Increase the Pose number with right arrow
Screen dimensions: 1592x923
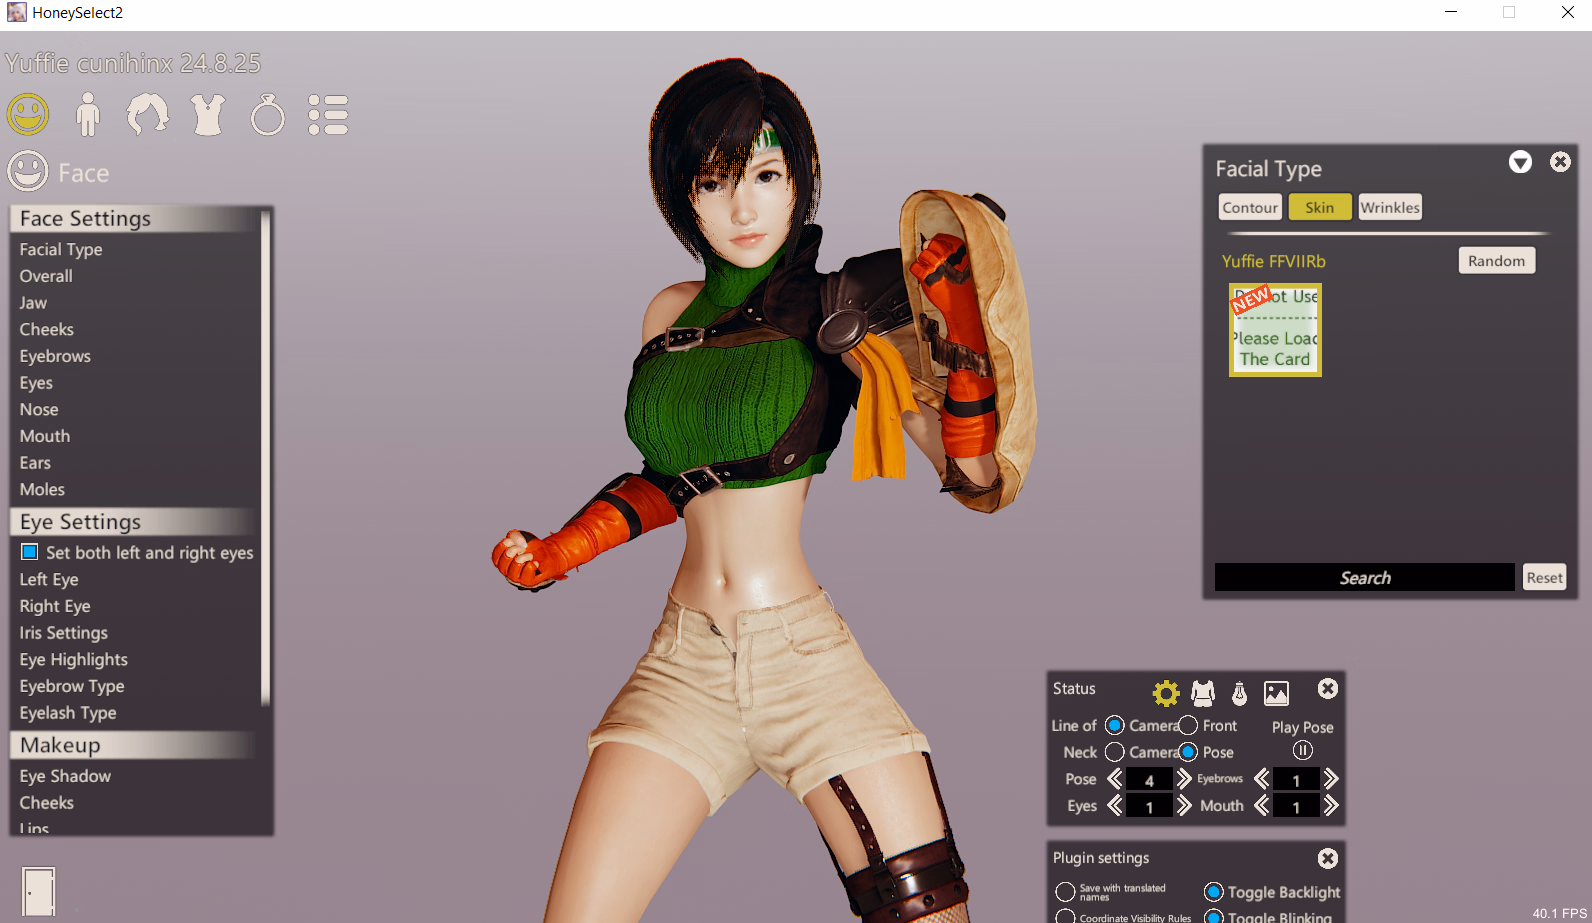[x=1184, y=779]
